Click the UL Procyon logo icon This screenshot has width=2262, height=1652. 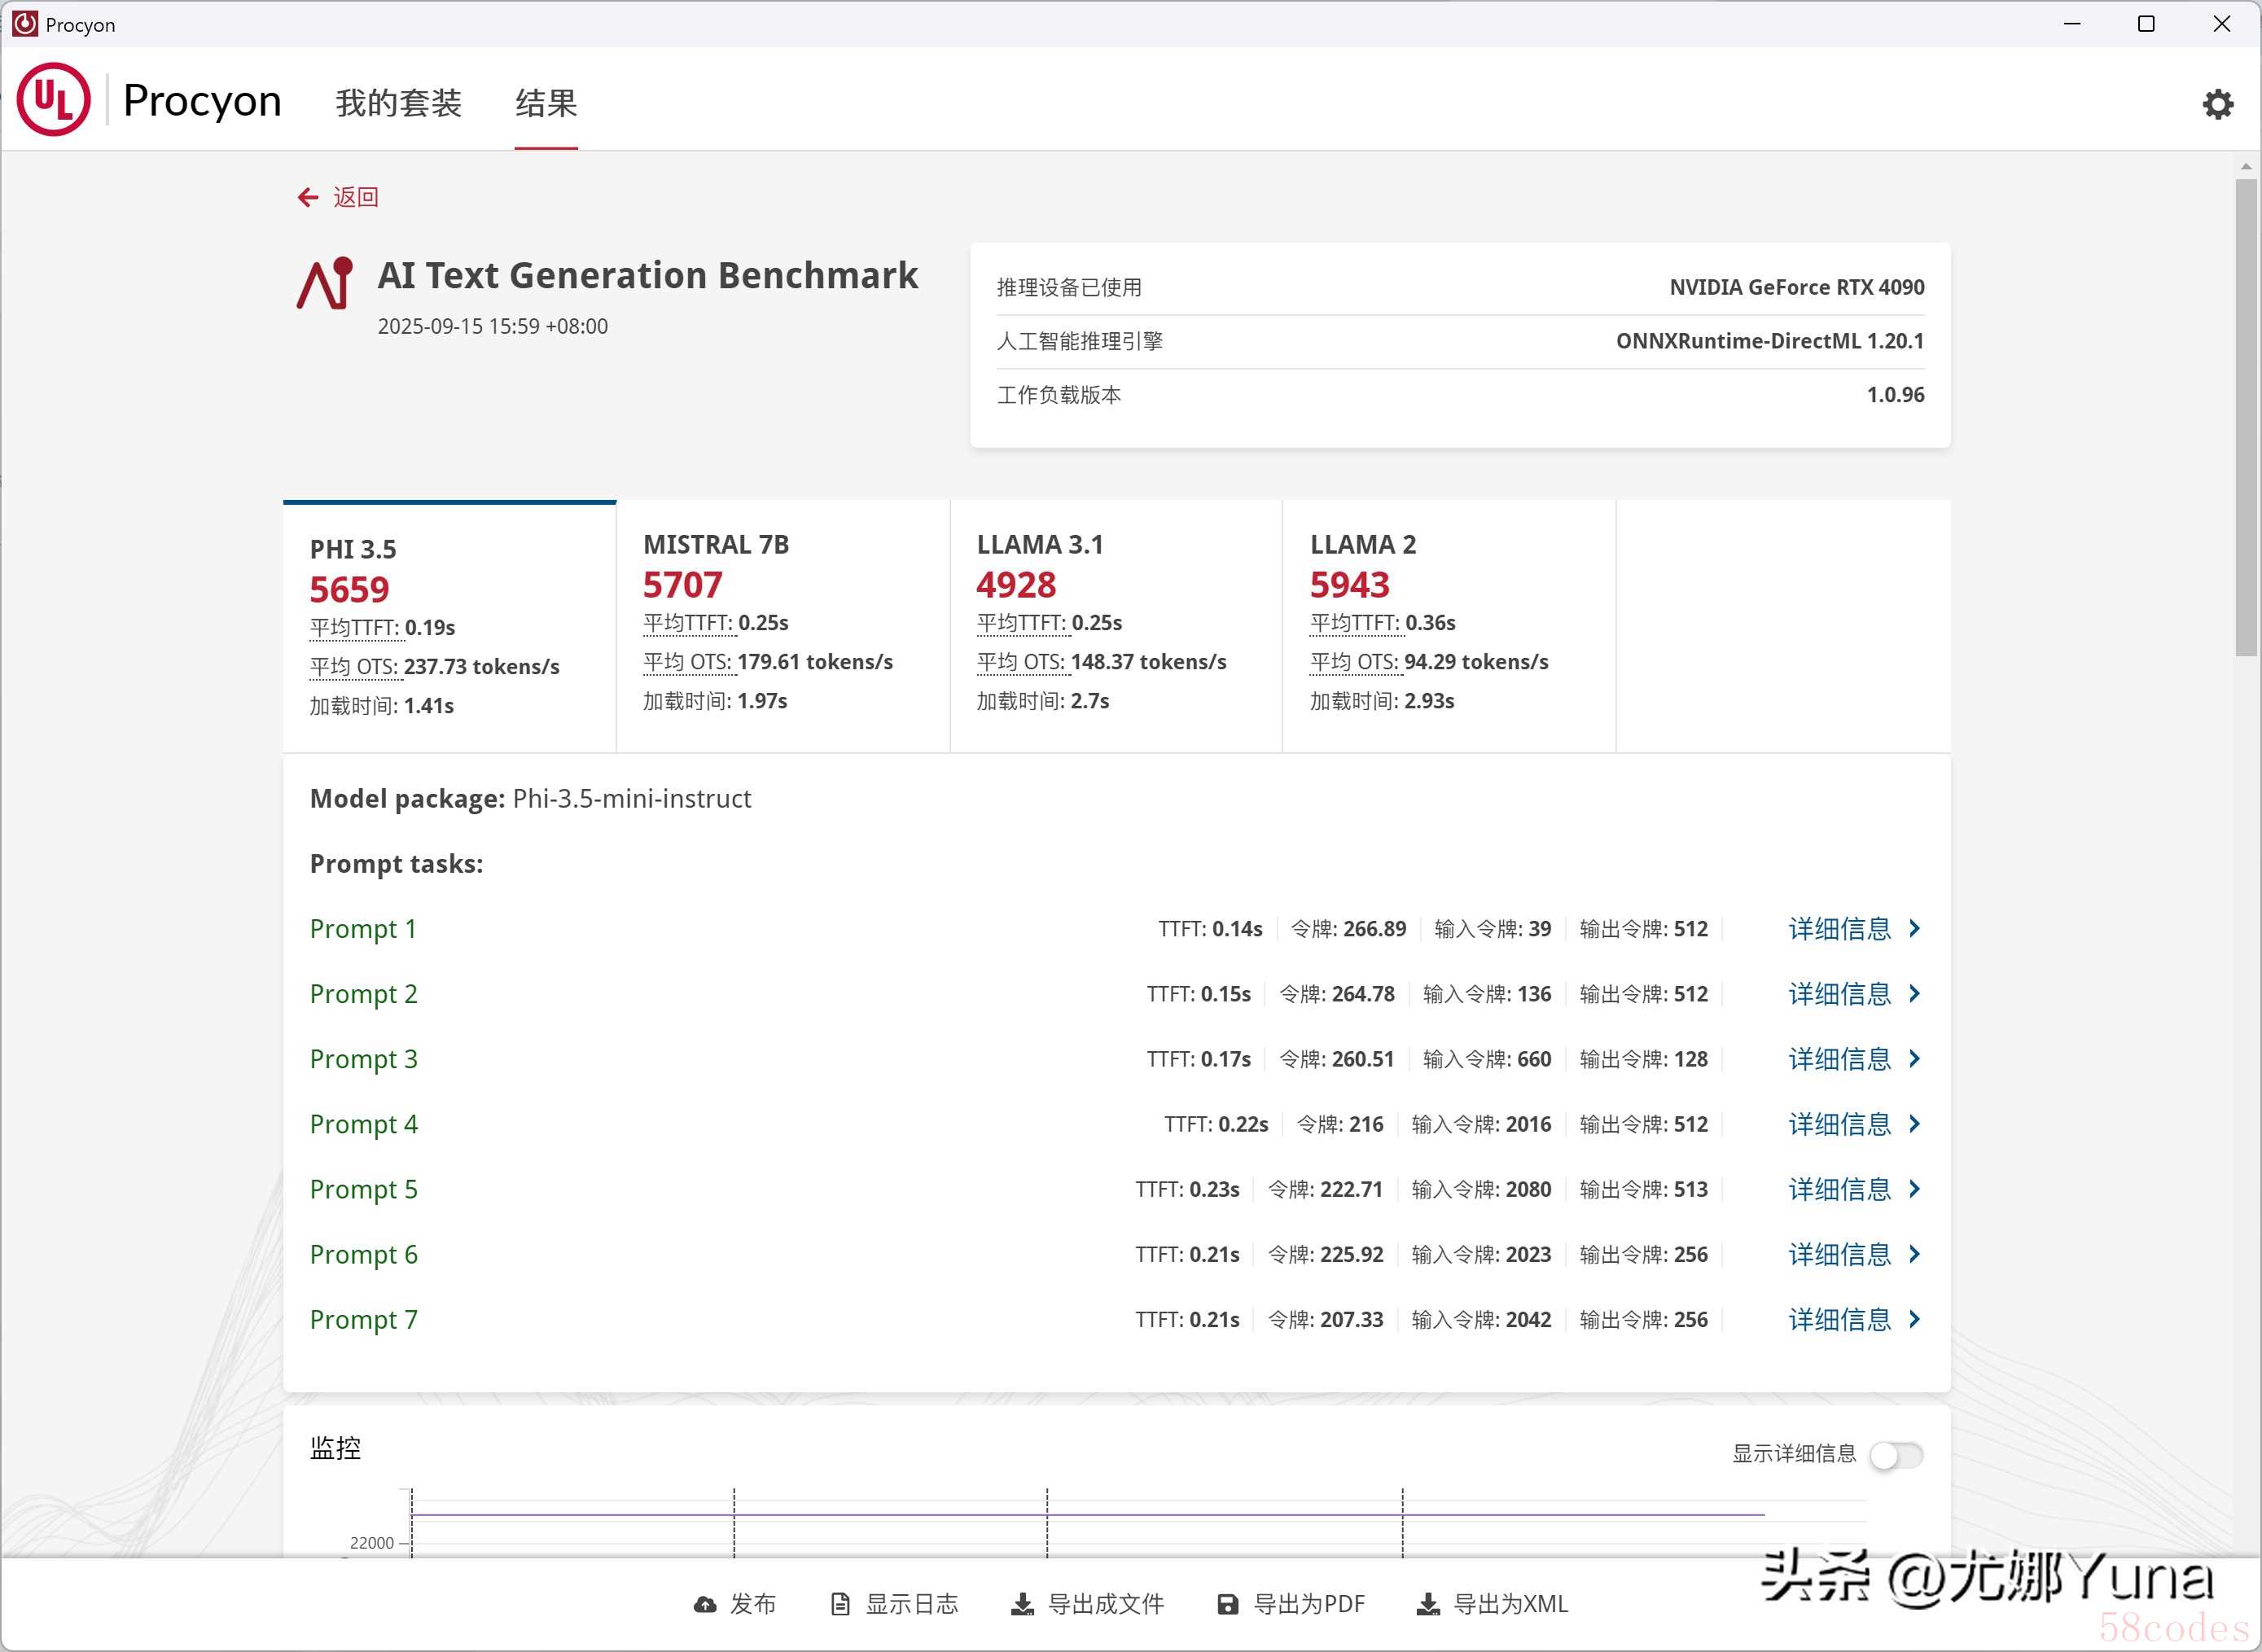click(54, 100)
